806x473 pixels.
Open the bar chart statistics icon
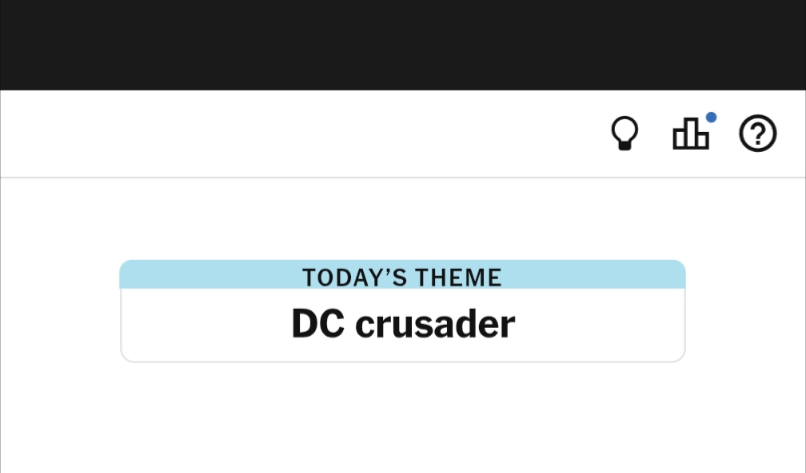pyautogui.click(x=691, y=134)
